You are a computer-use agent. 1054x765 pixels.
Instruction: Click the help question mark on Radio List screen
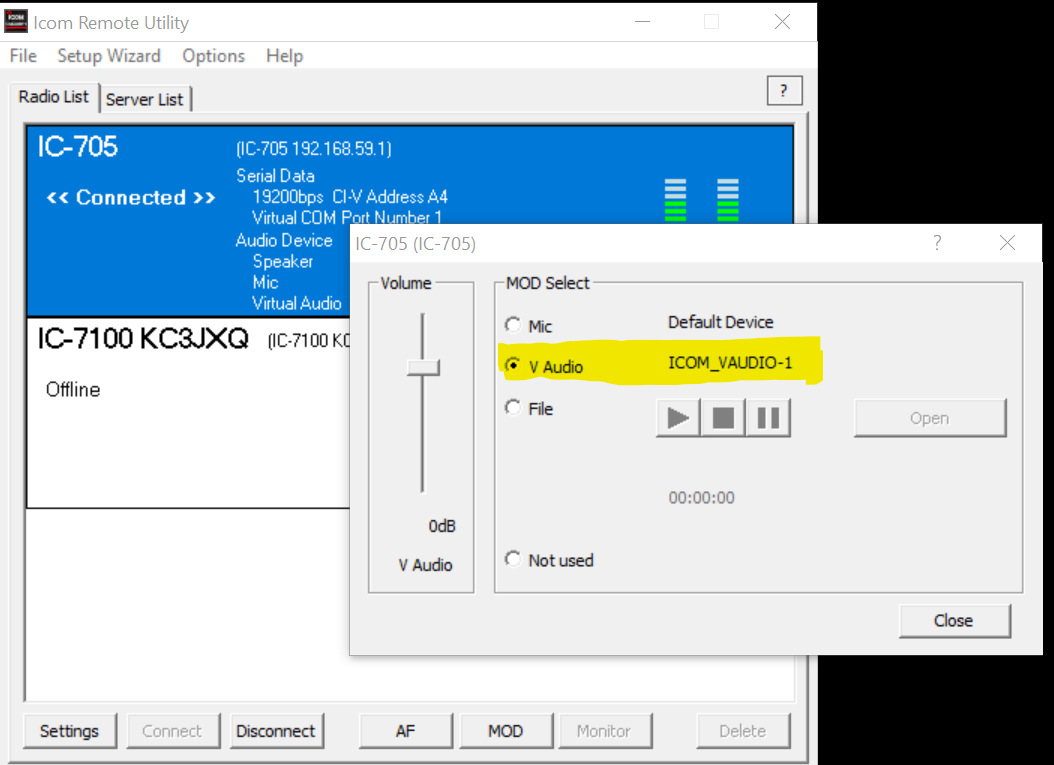[x=784, y=90]
